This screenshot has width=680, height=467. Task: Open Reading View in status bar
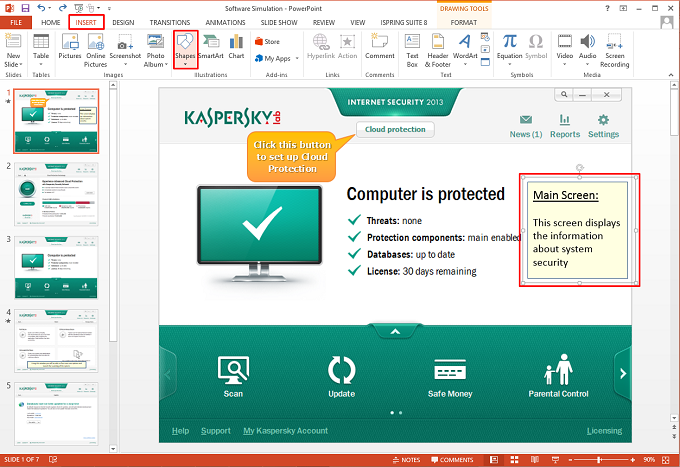[x=535, y=460]
